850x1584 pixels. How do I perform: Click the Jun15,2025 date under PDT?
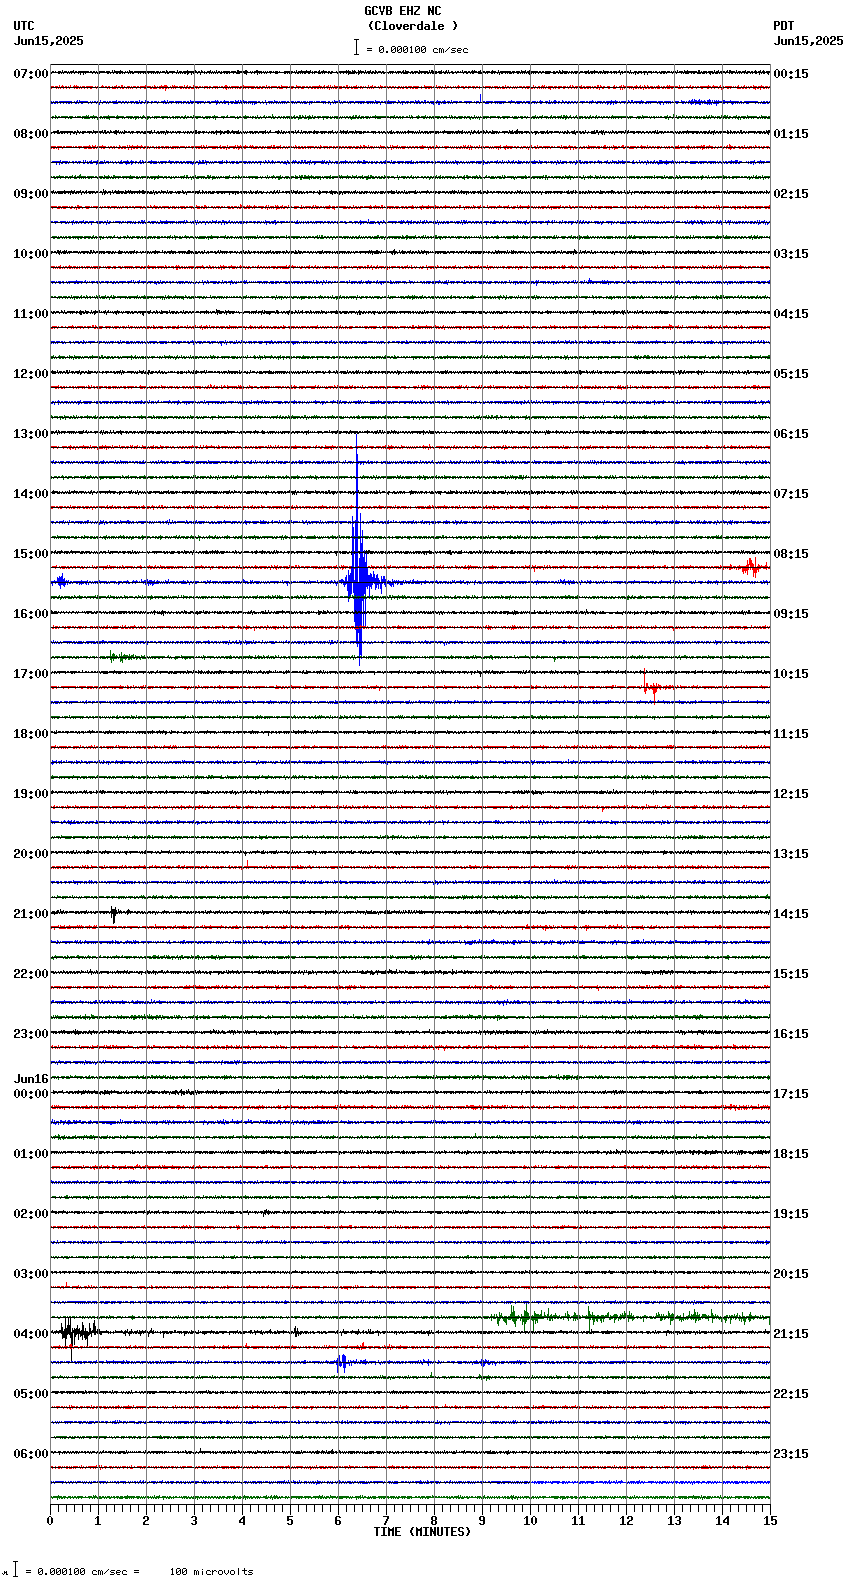(808, 41)
